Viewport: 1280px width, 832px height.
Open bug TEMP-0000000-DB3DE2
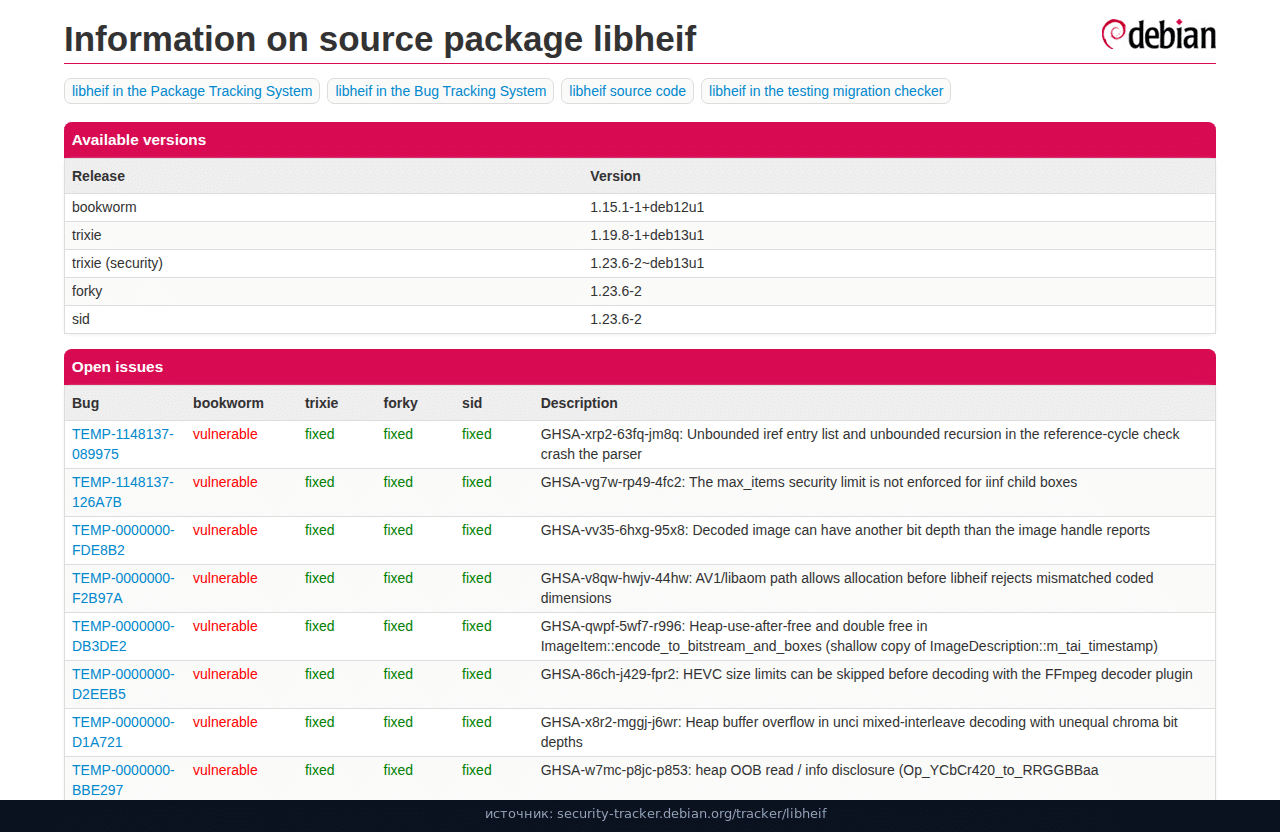123,636
